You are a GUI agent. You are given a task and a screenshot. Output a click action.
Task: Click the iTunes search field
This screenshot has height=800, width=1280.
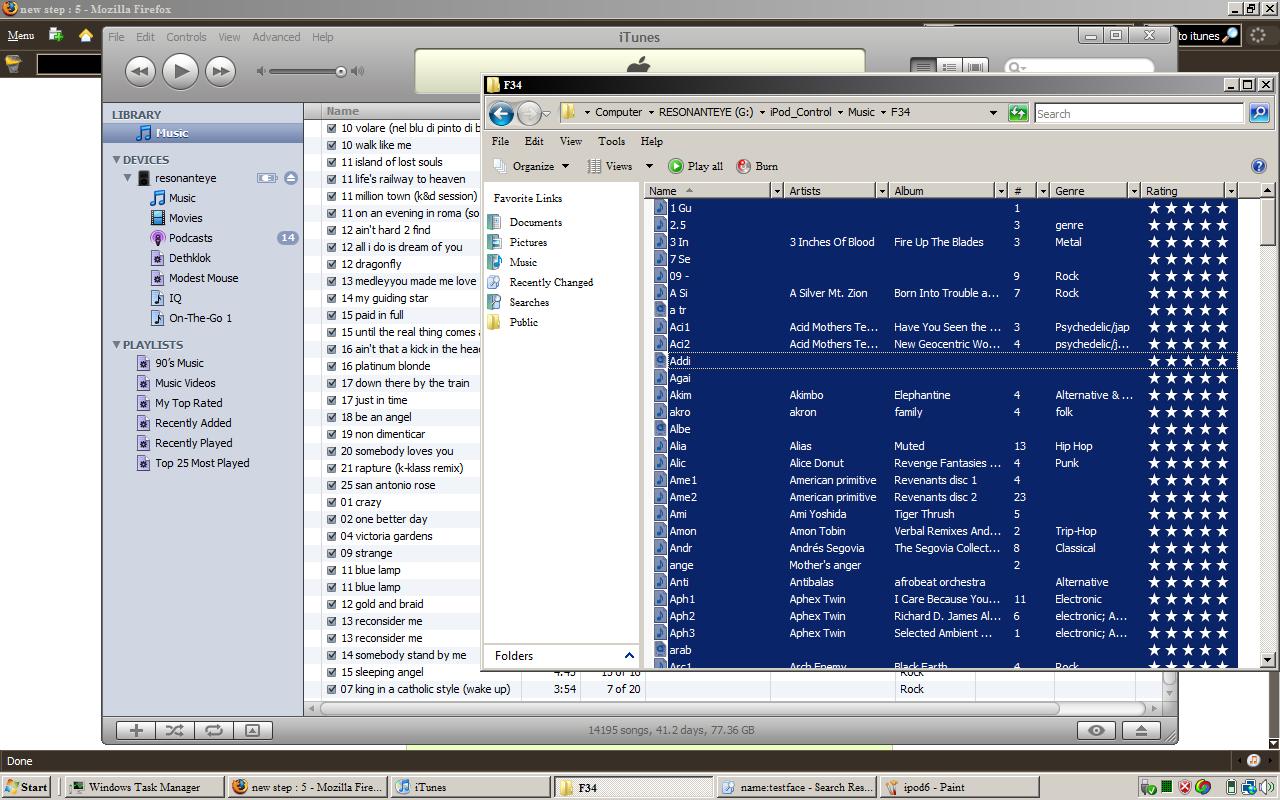coord(1080,67)
